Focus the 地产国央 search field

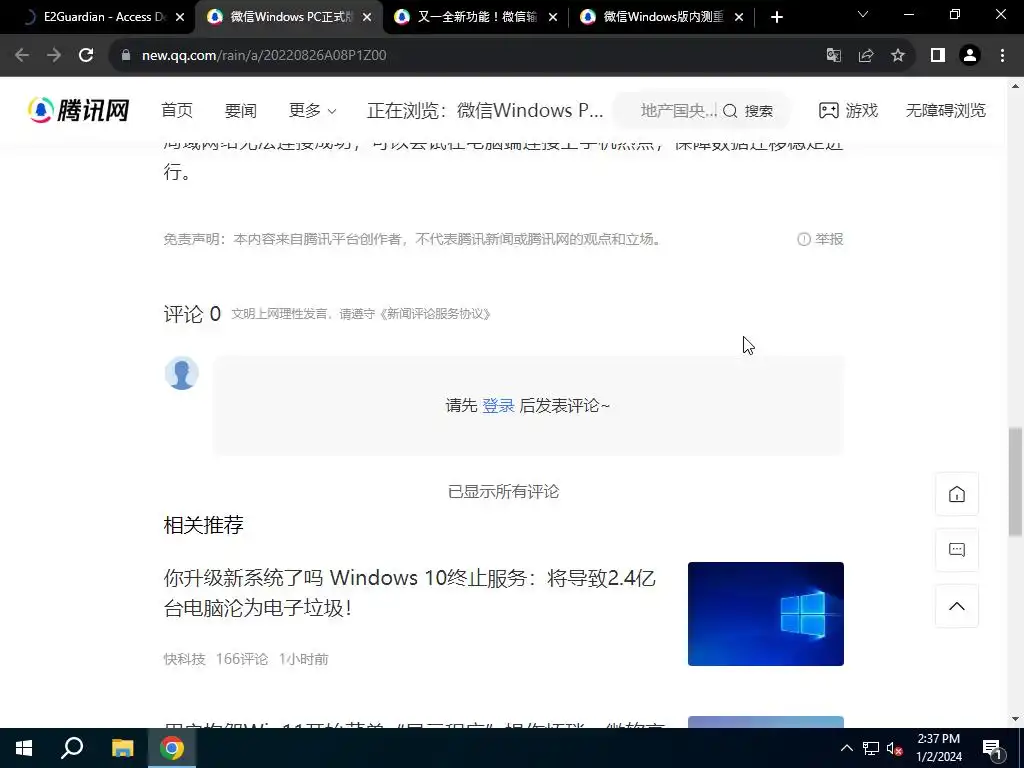(678, 110)
